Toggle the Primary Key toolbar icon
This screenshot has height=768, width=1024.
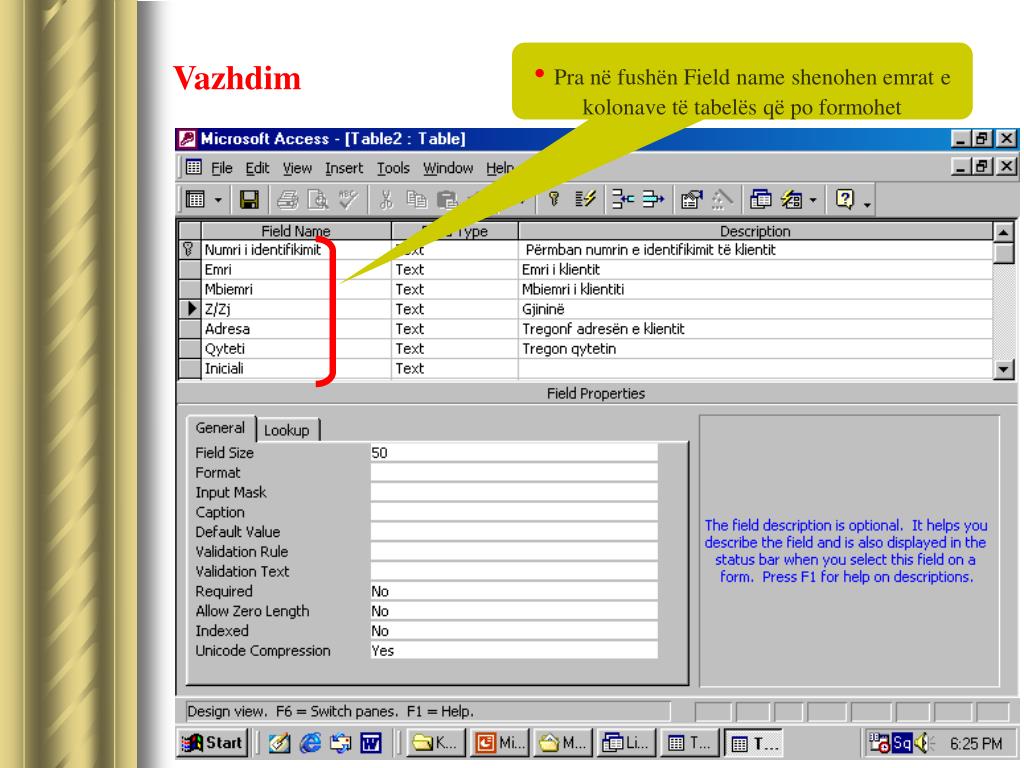pos(554,199)
